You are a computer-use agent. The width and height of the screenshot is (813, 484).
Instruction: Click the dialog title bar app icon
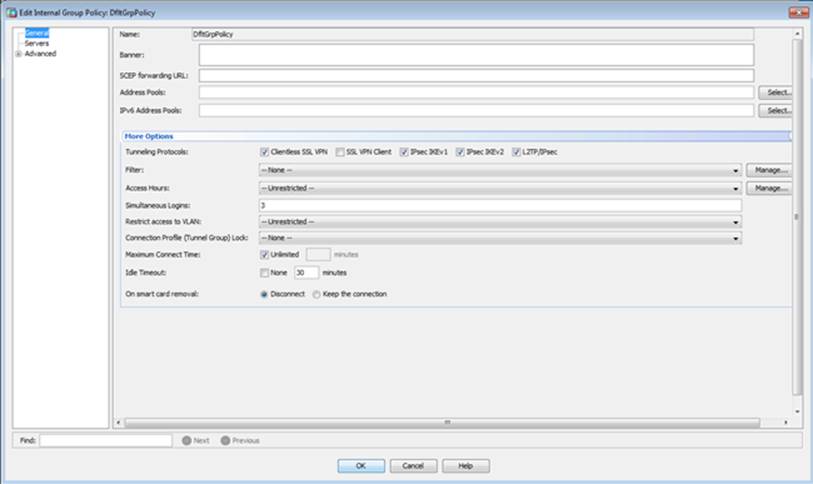coord(11,11)
